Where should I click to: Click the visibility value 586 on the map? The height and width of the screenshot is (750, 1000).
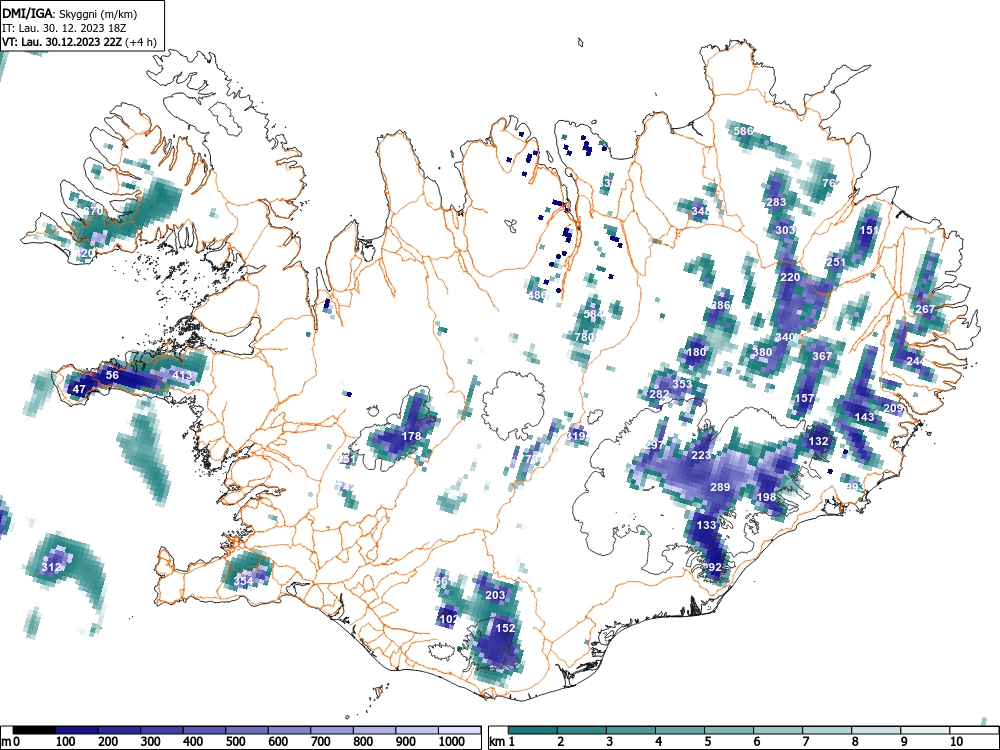[x=743, y=131]
